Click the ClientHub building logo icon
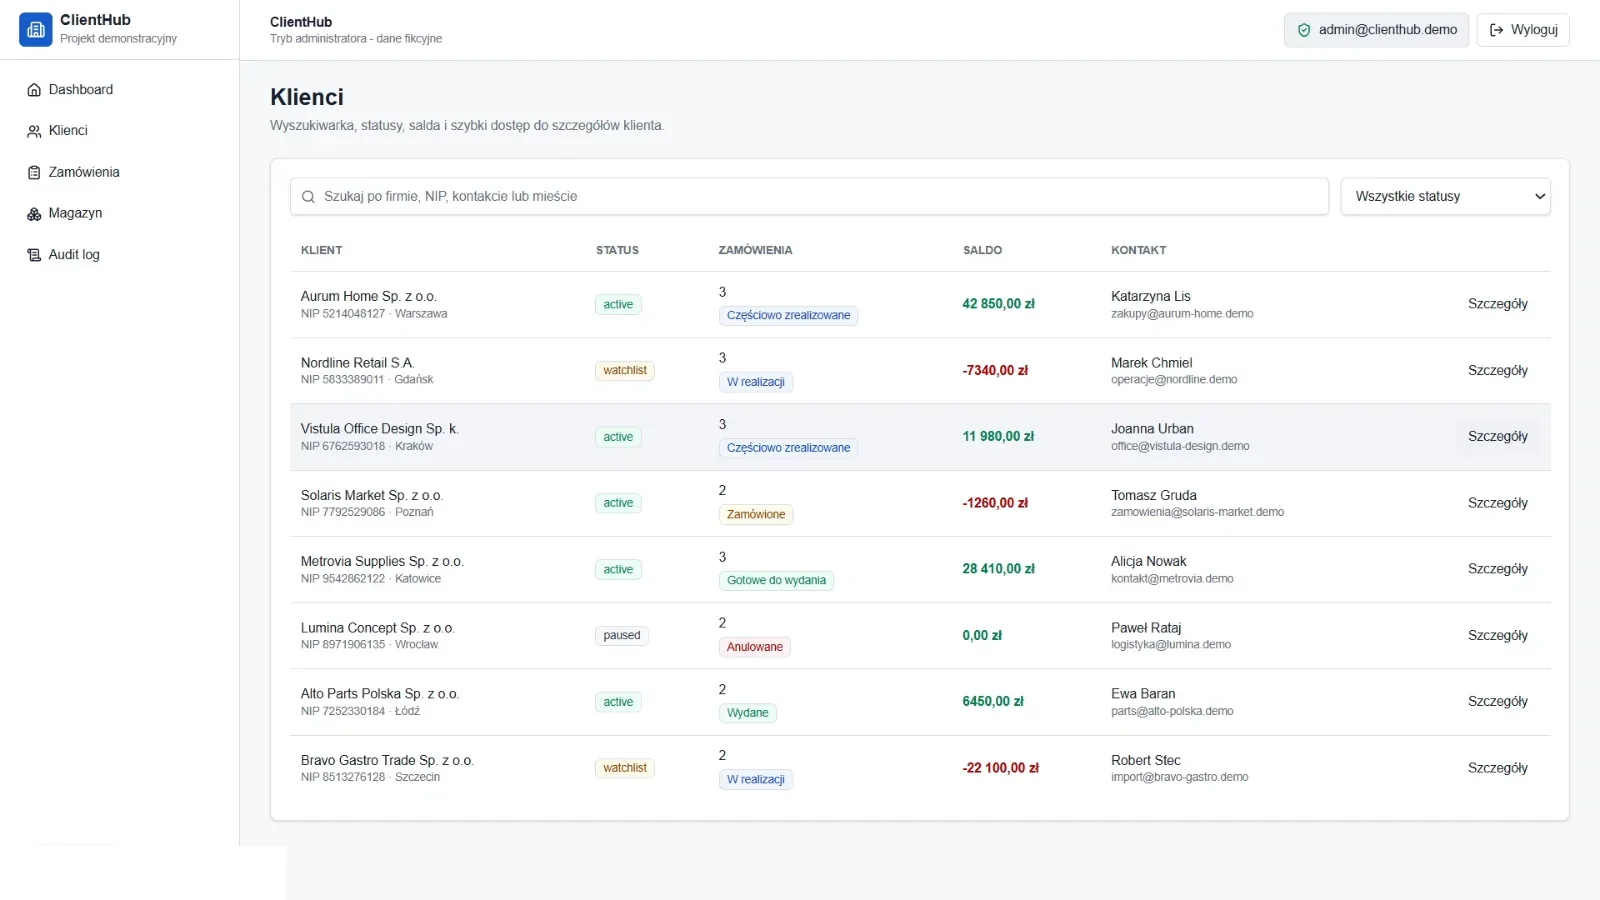 (35, 30)
